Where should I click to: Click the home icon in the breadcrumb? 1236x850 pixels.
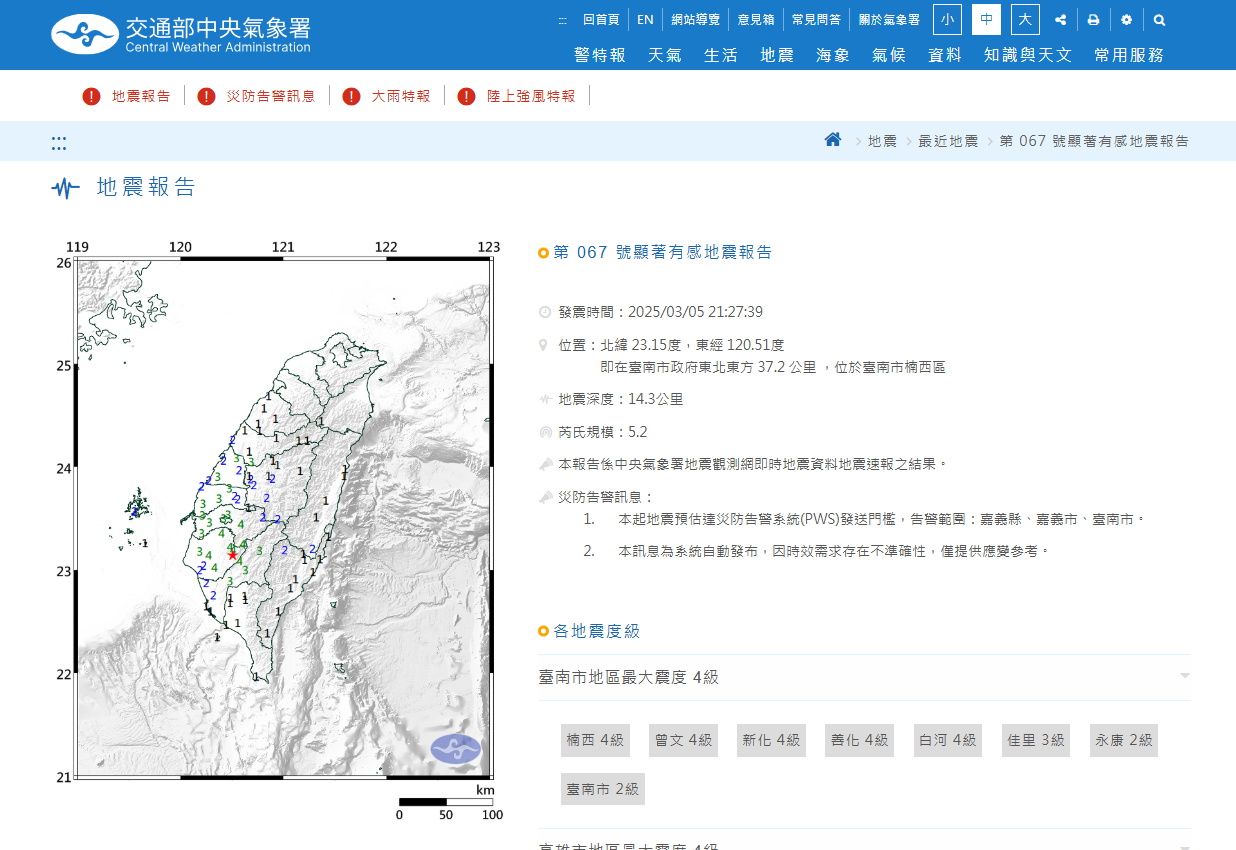pos(832,140)
